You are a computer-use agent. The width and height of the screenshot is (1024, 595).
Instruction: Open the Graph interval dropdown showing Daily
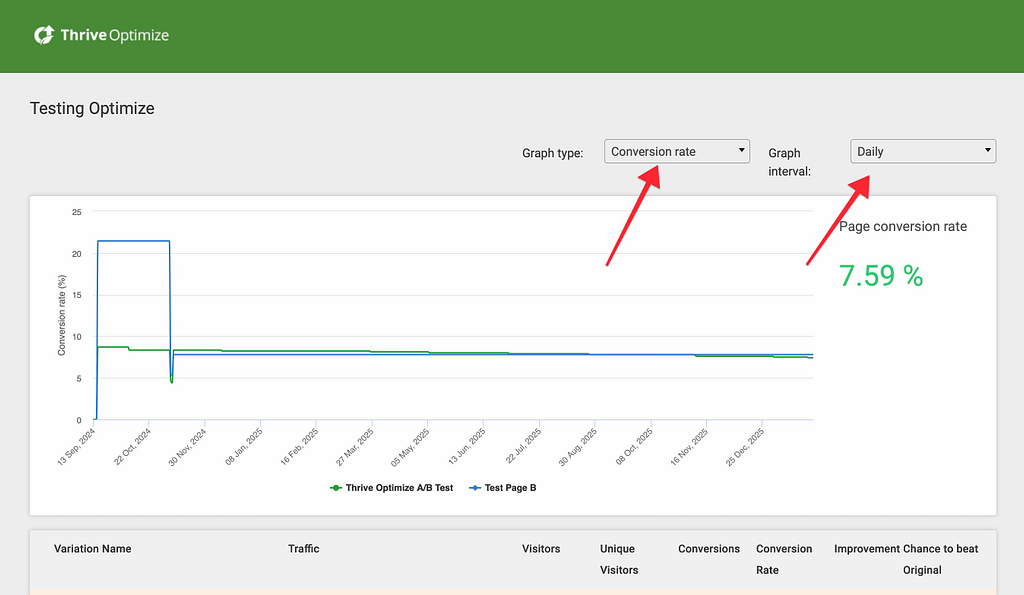[x=923, y=151]
